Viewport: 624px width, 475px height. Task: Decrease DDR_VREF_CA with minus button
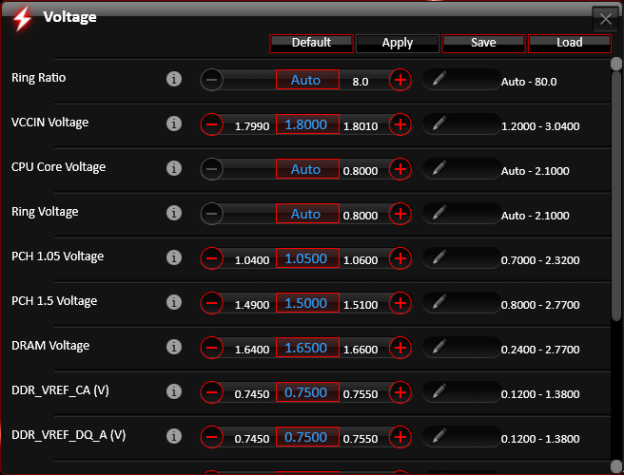point(212,393)
